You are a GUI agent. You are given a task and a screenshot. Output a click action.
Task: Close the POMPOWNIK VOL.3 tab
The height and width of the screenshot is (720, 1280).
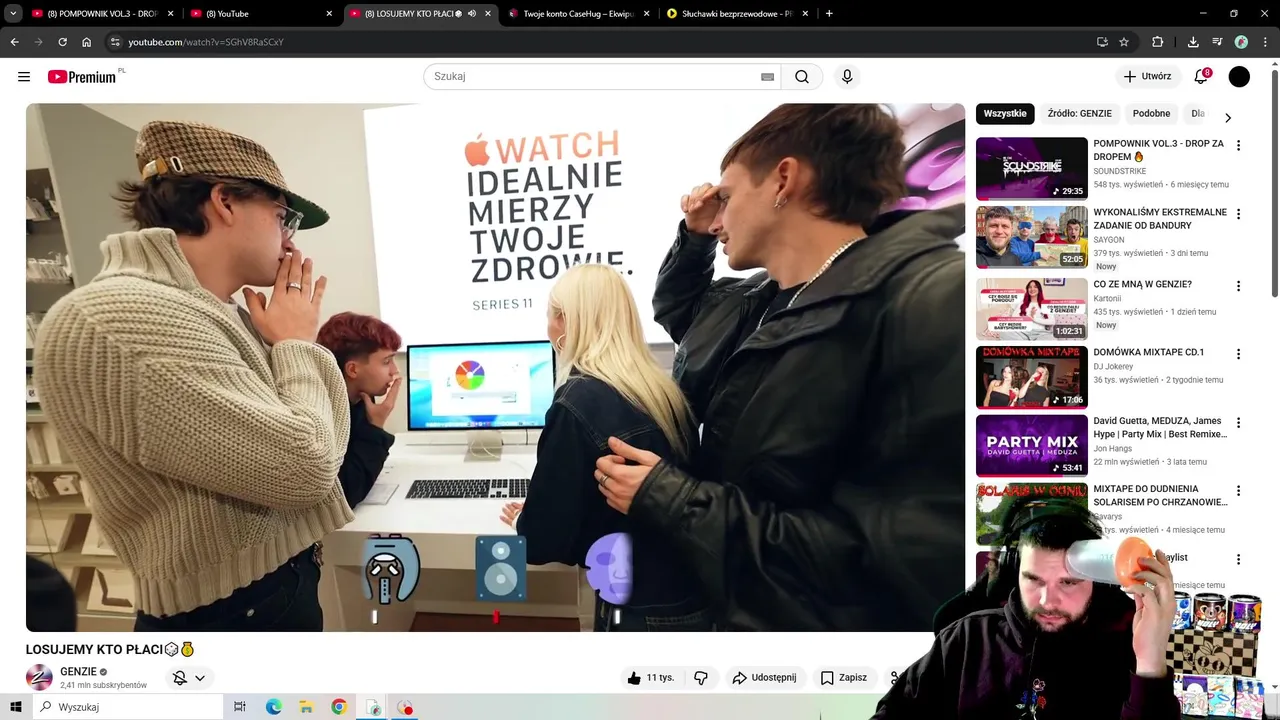[171, 13]
